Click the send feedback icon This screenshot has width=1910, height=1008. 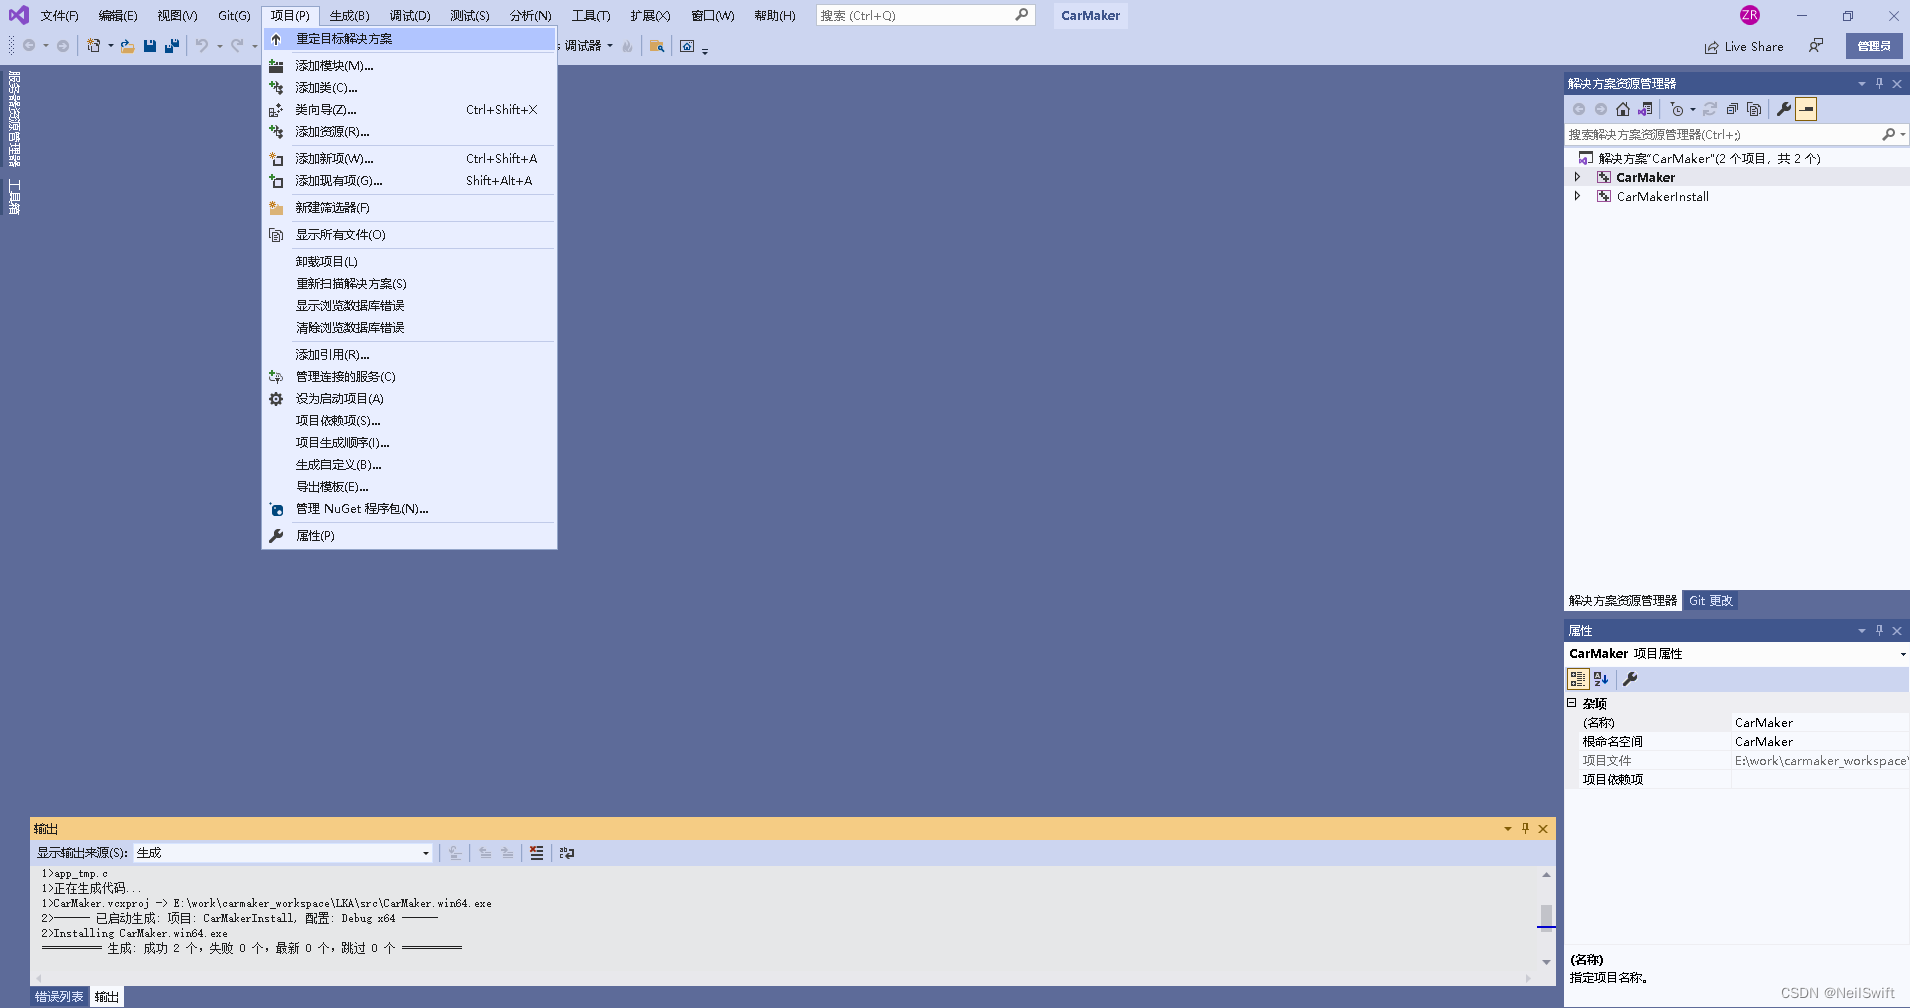coord(1816,46)
